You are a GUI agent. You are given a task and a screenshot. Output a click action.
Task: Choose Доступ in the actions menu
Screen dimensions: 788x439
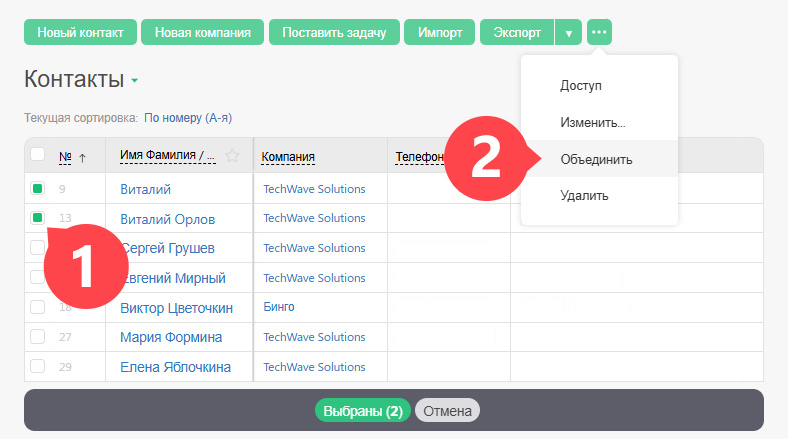coord(581,85)
